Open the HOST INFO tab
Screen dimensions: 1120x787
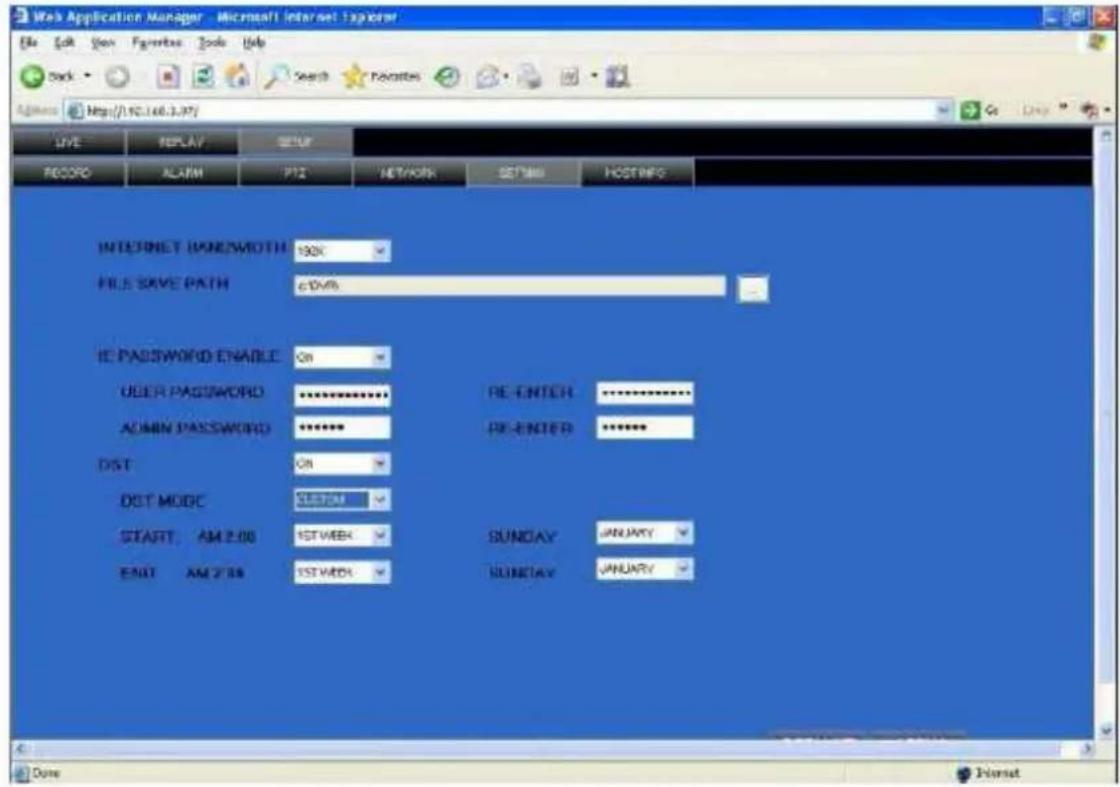(x=637, y=173)
